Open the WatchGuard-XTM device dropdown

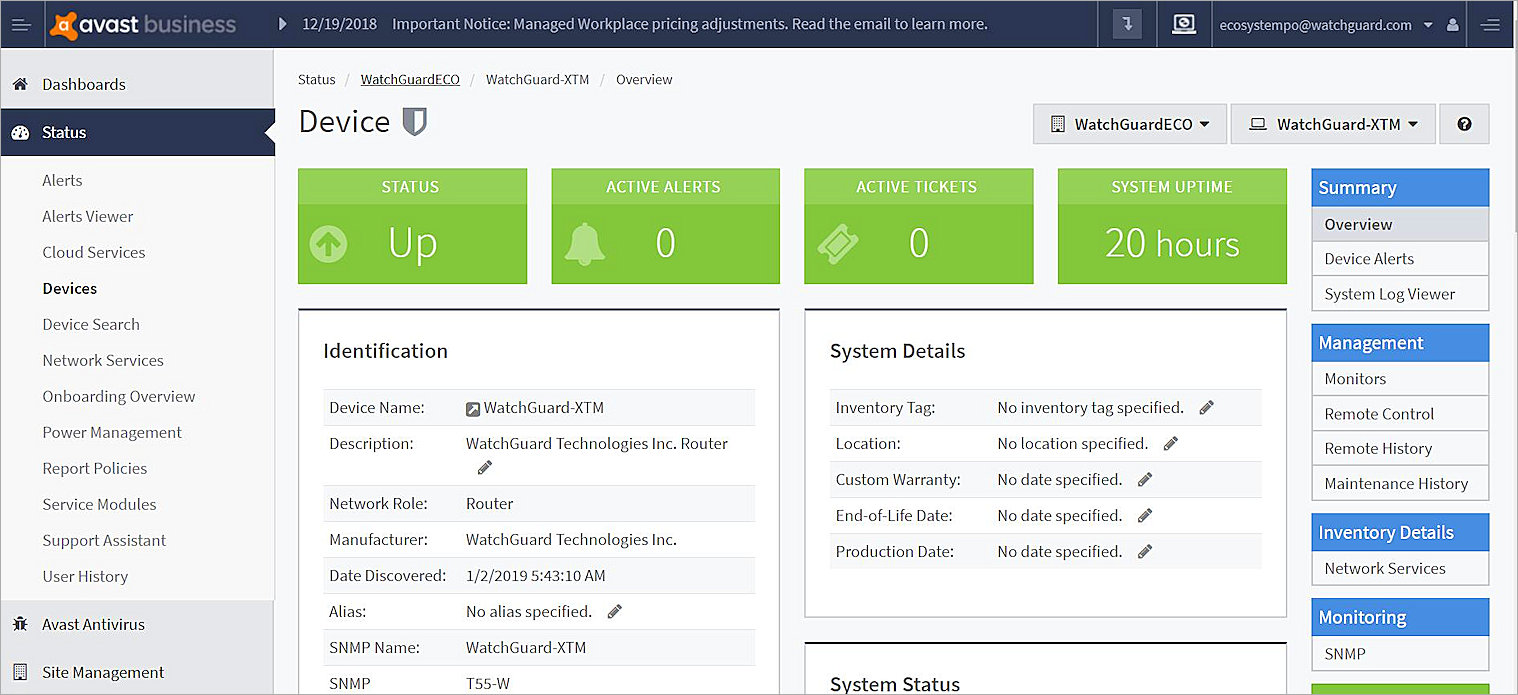tap(1333, 123)
